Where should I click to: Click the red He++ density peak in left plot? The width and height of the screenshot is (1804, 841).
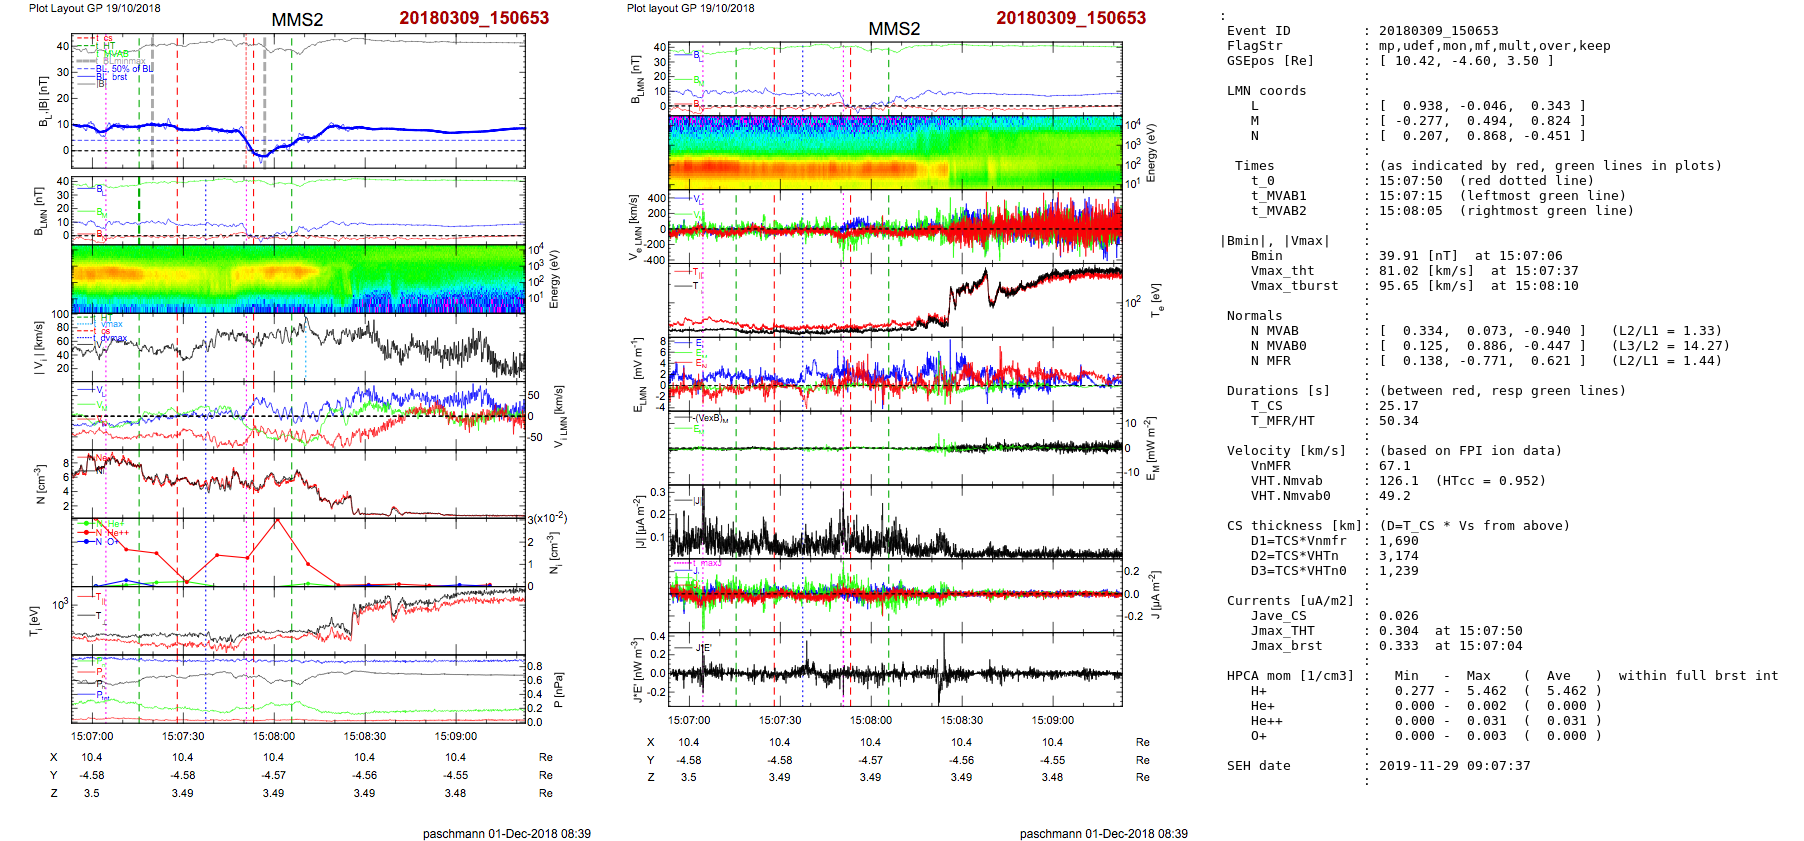coord(277,520)
